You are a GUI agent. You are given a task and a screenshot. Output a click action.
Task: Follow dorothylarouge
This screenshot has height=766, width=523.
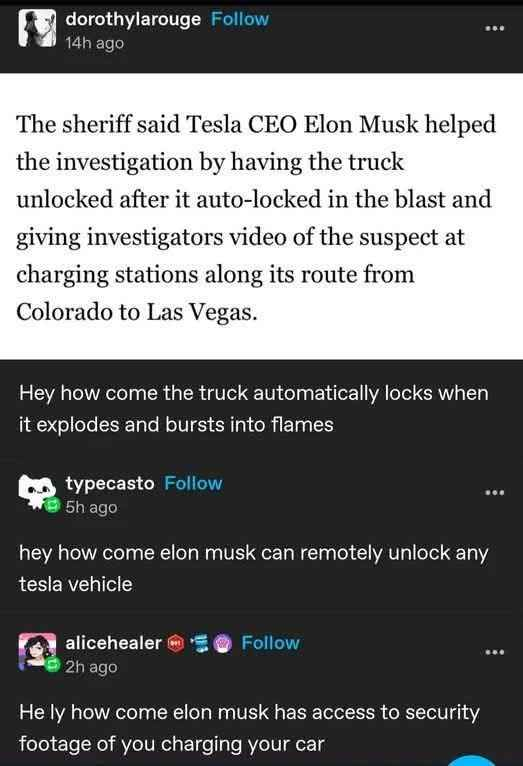tap(240, 19)
